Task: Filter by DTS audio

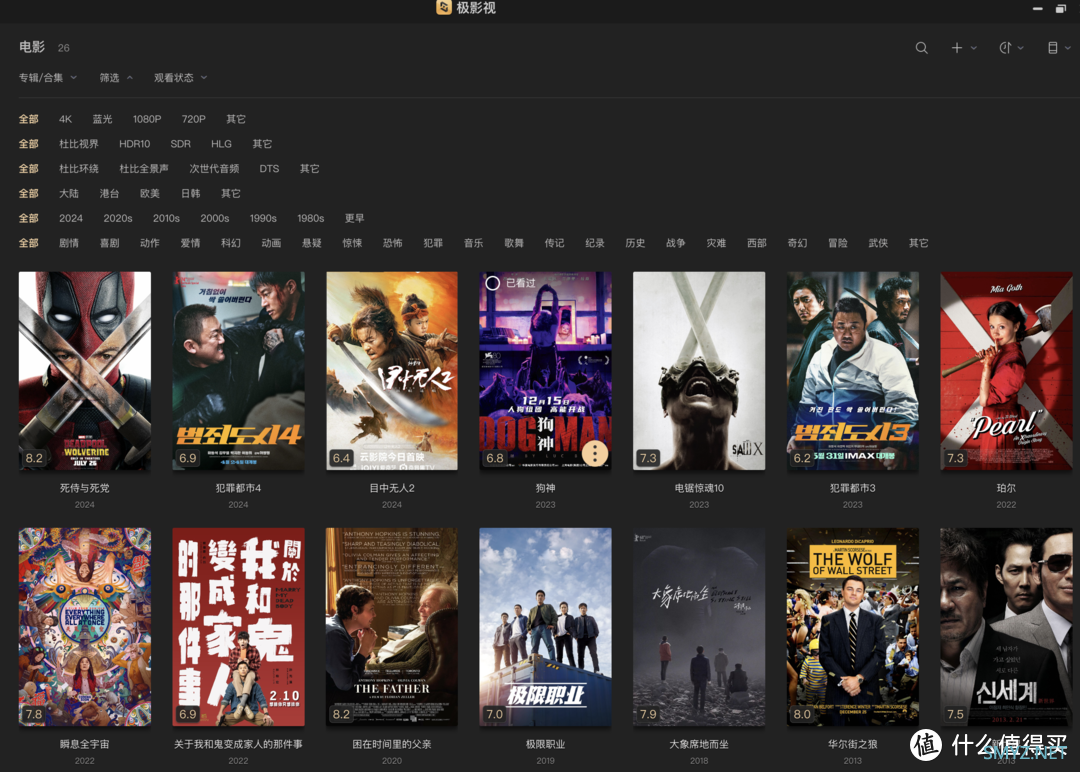Action: (x=269, y=169)
